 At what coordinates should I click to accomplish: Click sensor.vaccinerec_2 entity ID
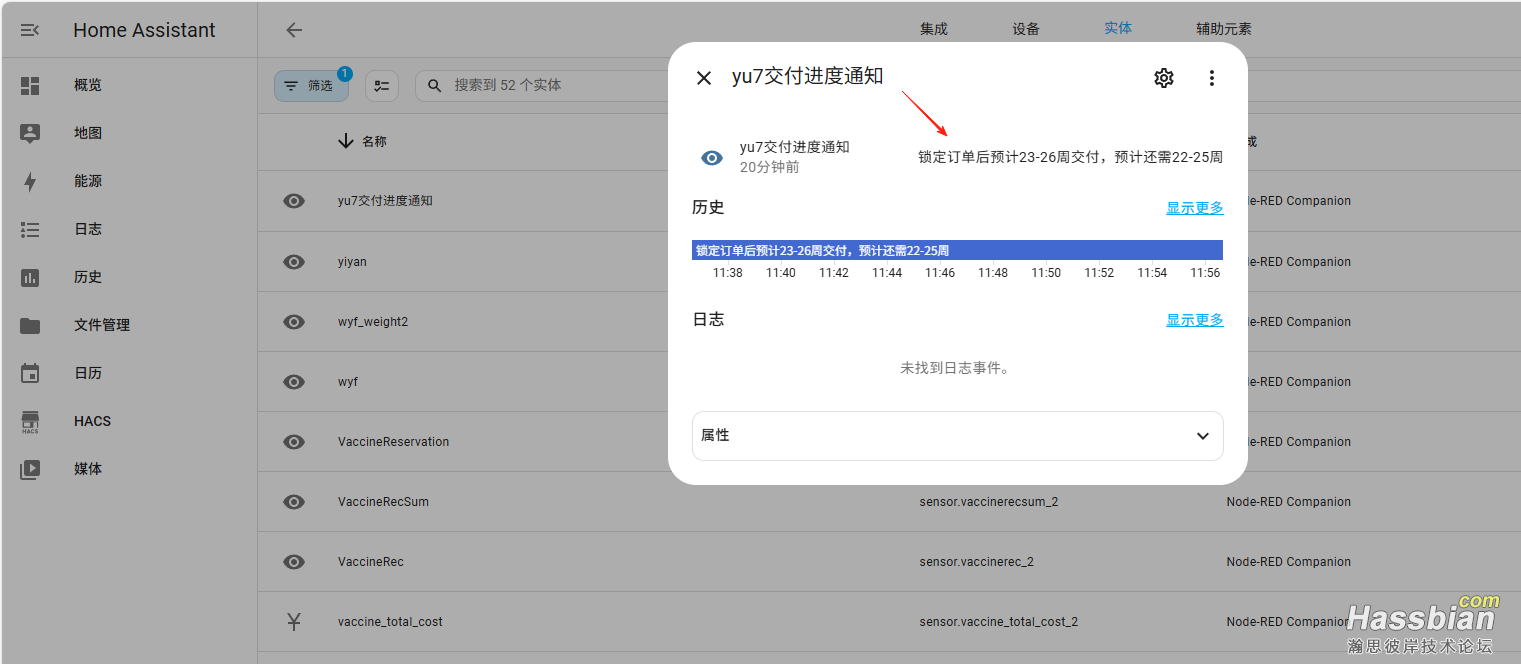(977, 562)
